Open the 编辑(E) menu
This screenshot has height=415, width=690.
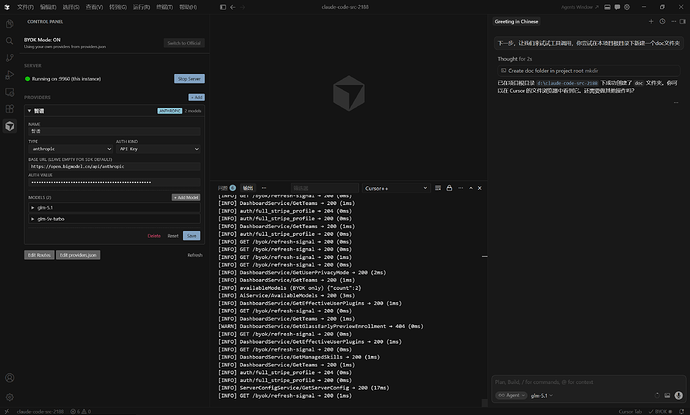click(48, 7)
